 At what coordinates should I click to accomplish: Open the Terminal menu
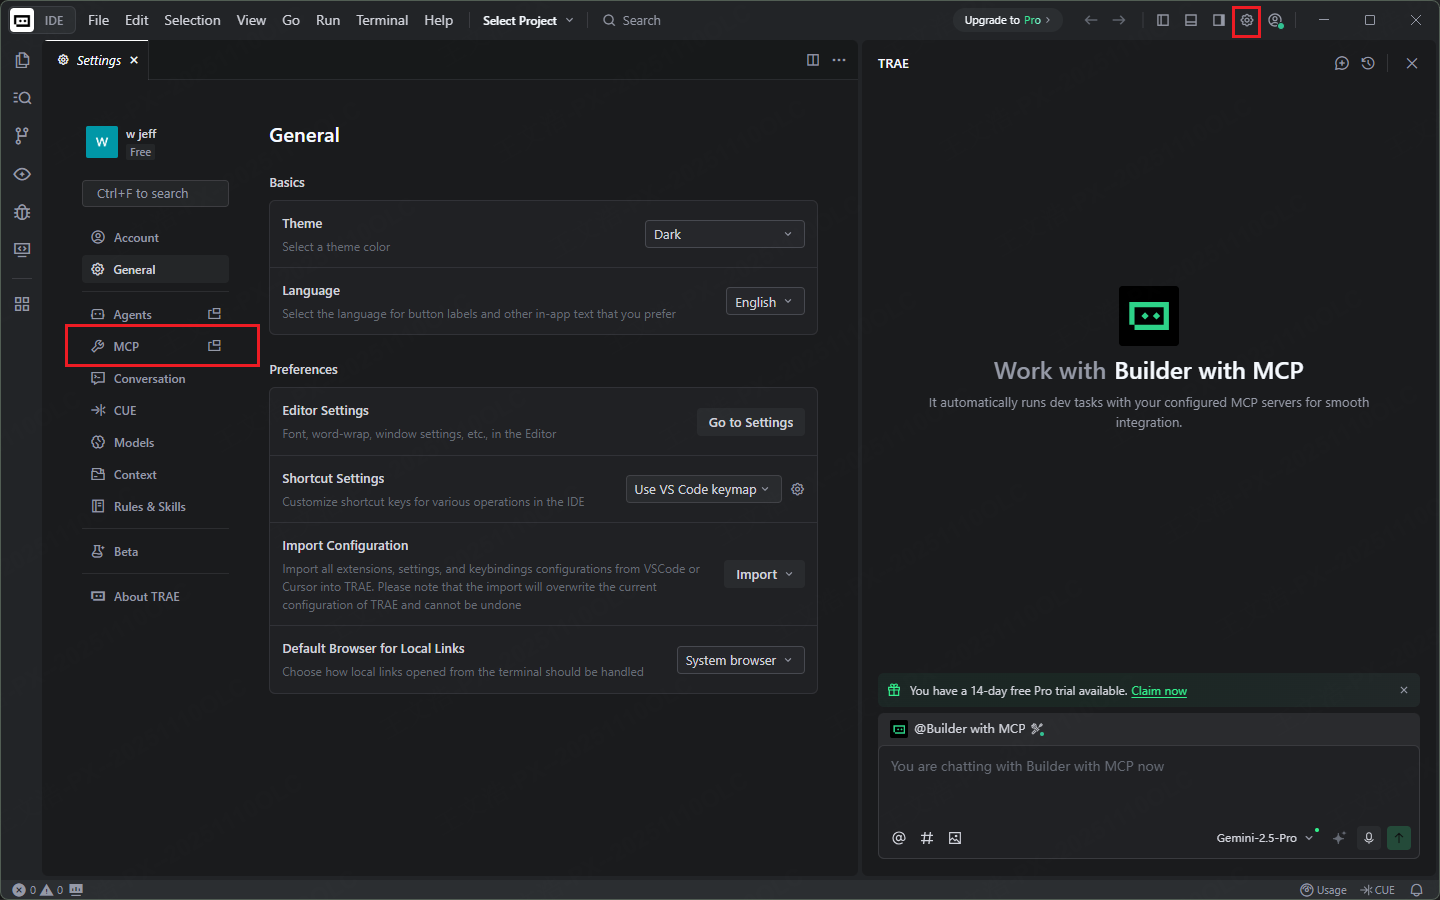tap(382, 20)
